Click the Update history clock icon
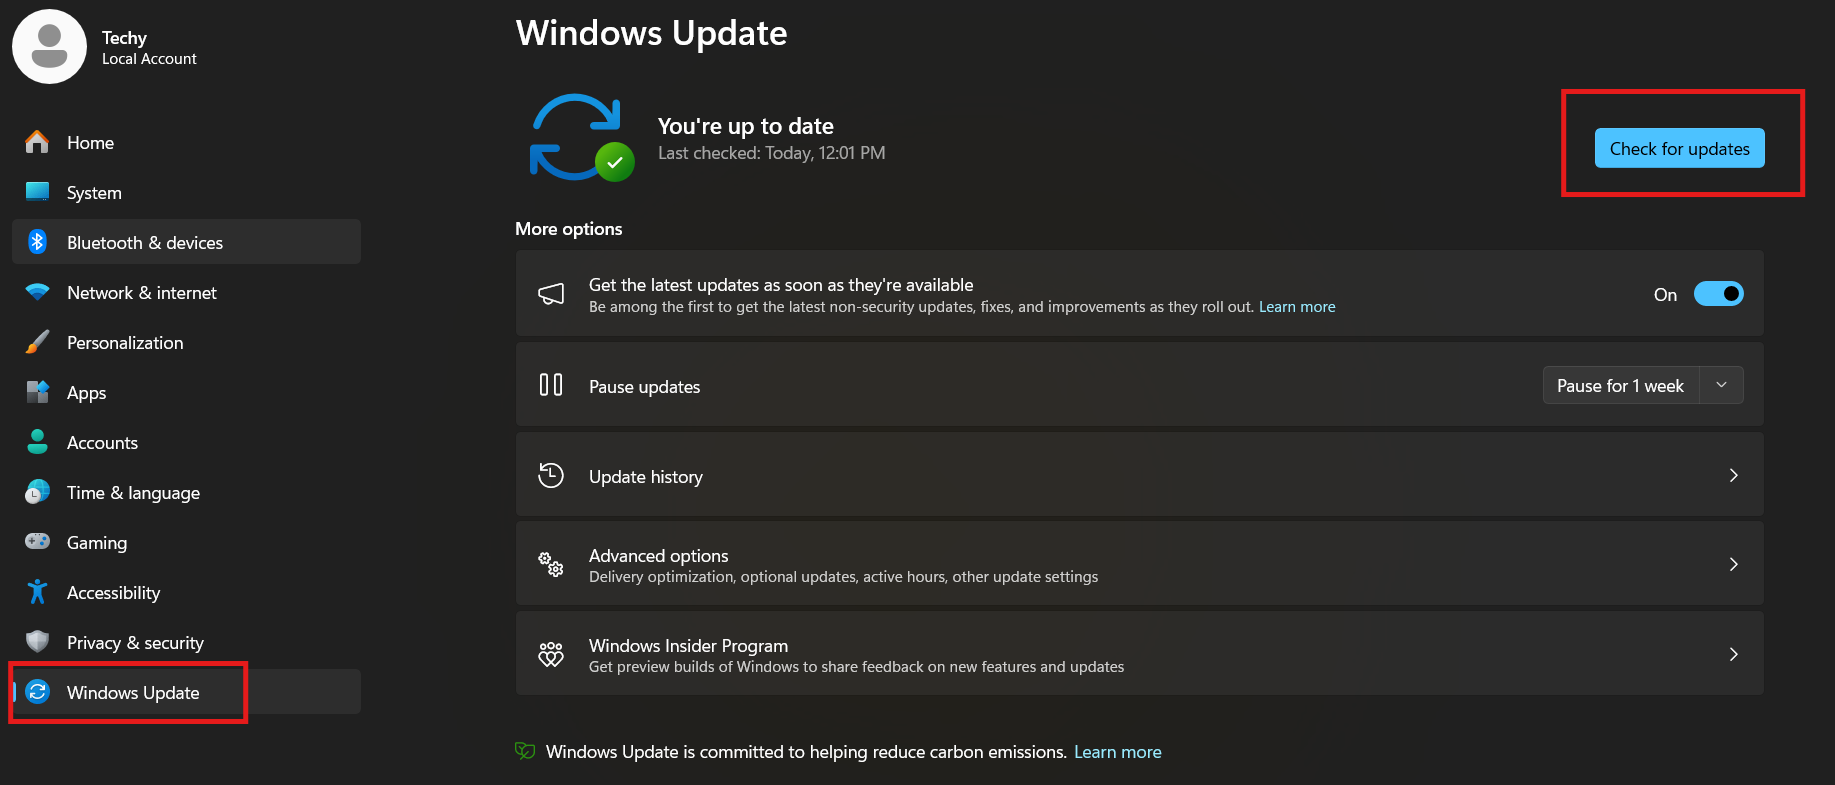 pos(551,475)
